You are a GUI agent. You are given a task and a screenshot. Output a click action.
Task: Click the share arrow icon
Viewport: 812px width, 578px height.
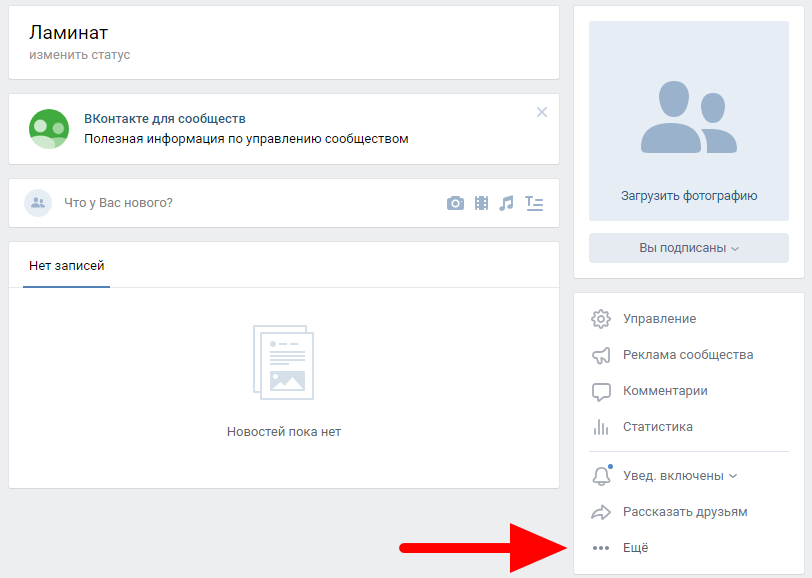pyautogui.click(x=601, y=512)
